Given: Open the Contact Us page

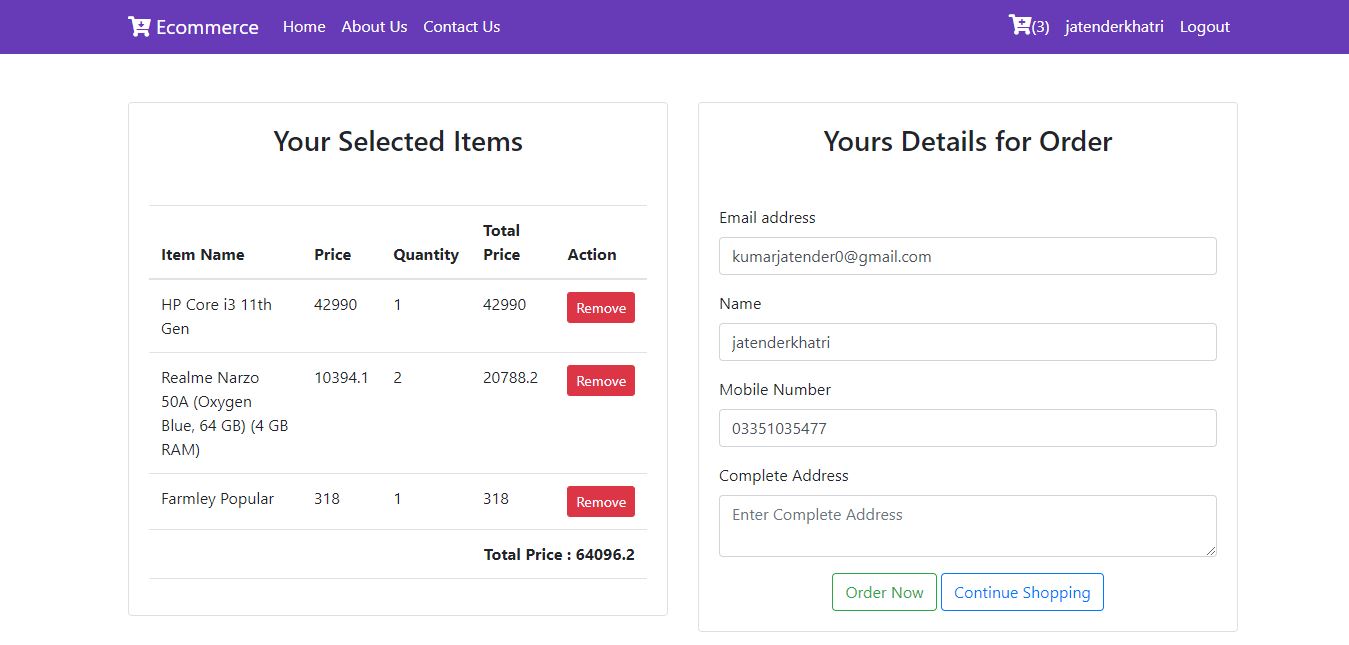Looking at the screenshot, I should click(461, 27).
